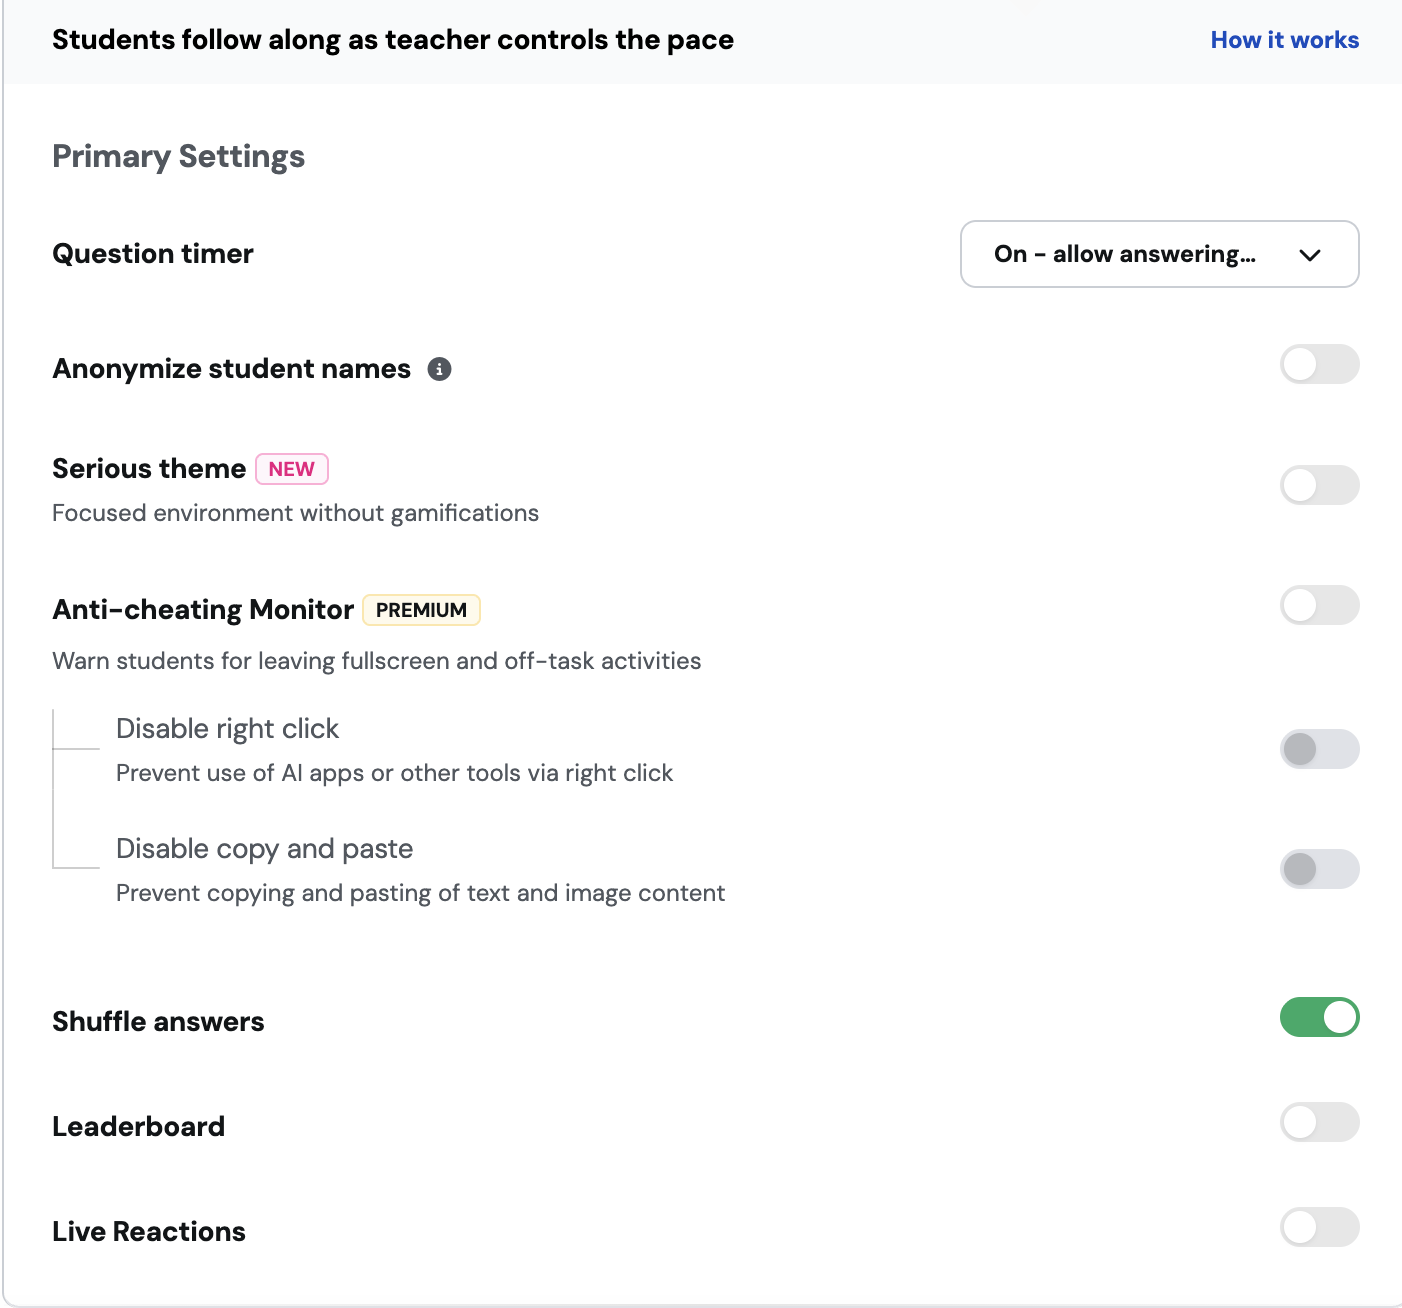Click the Shuffle answers label
Viewport: 1402px width, 1308px height.
(158, 1022)
